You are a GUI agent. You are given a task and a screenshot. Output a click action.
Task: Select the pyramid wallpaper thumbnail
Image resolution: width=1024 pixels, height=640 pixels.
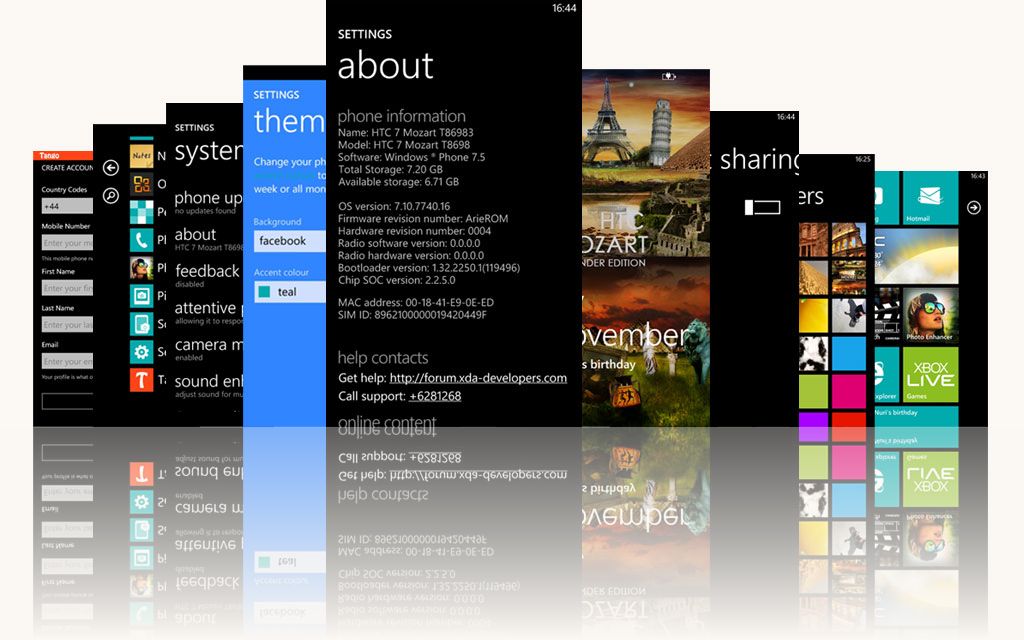(x=813, y=278)
